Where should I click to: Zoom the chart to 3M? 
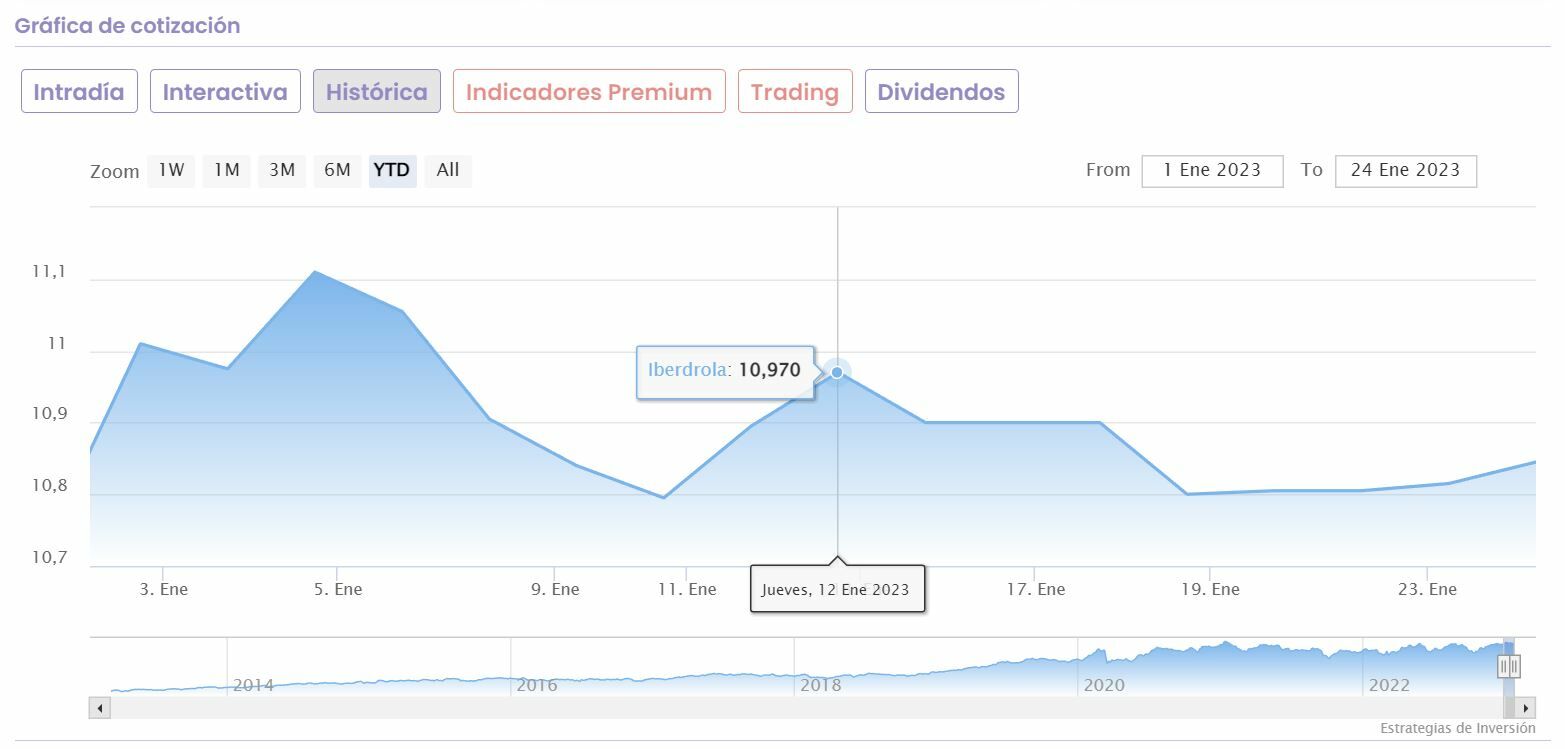click(x=282, y=170)
